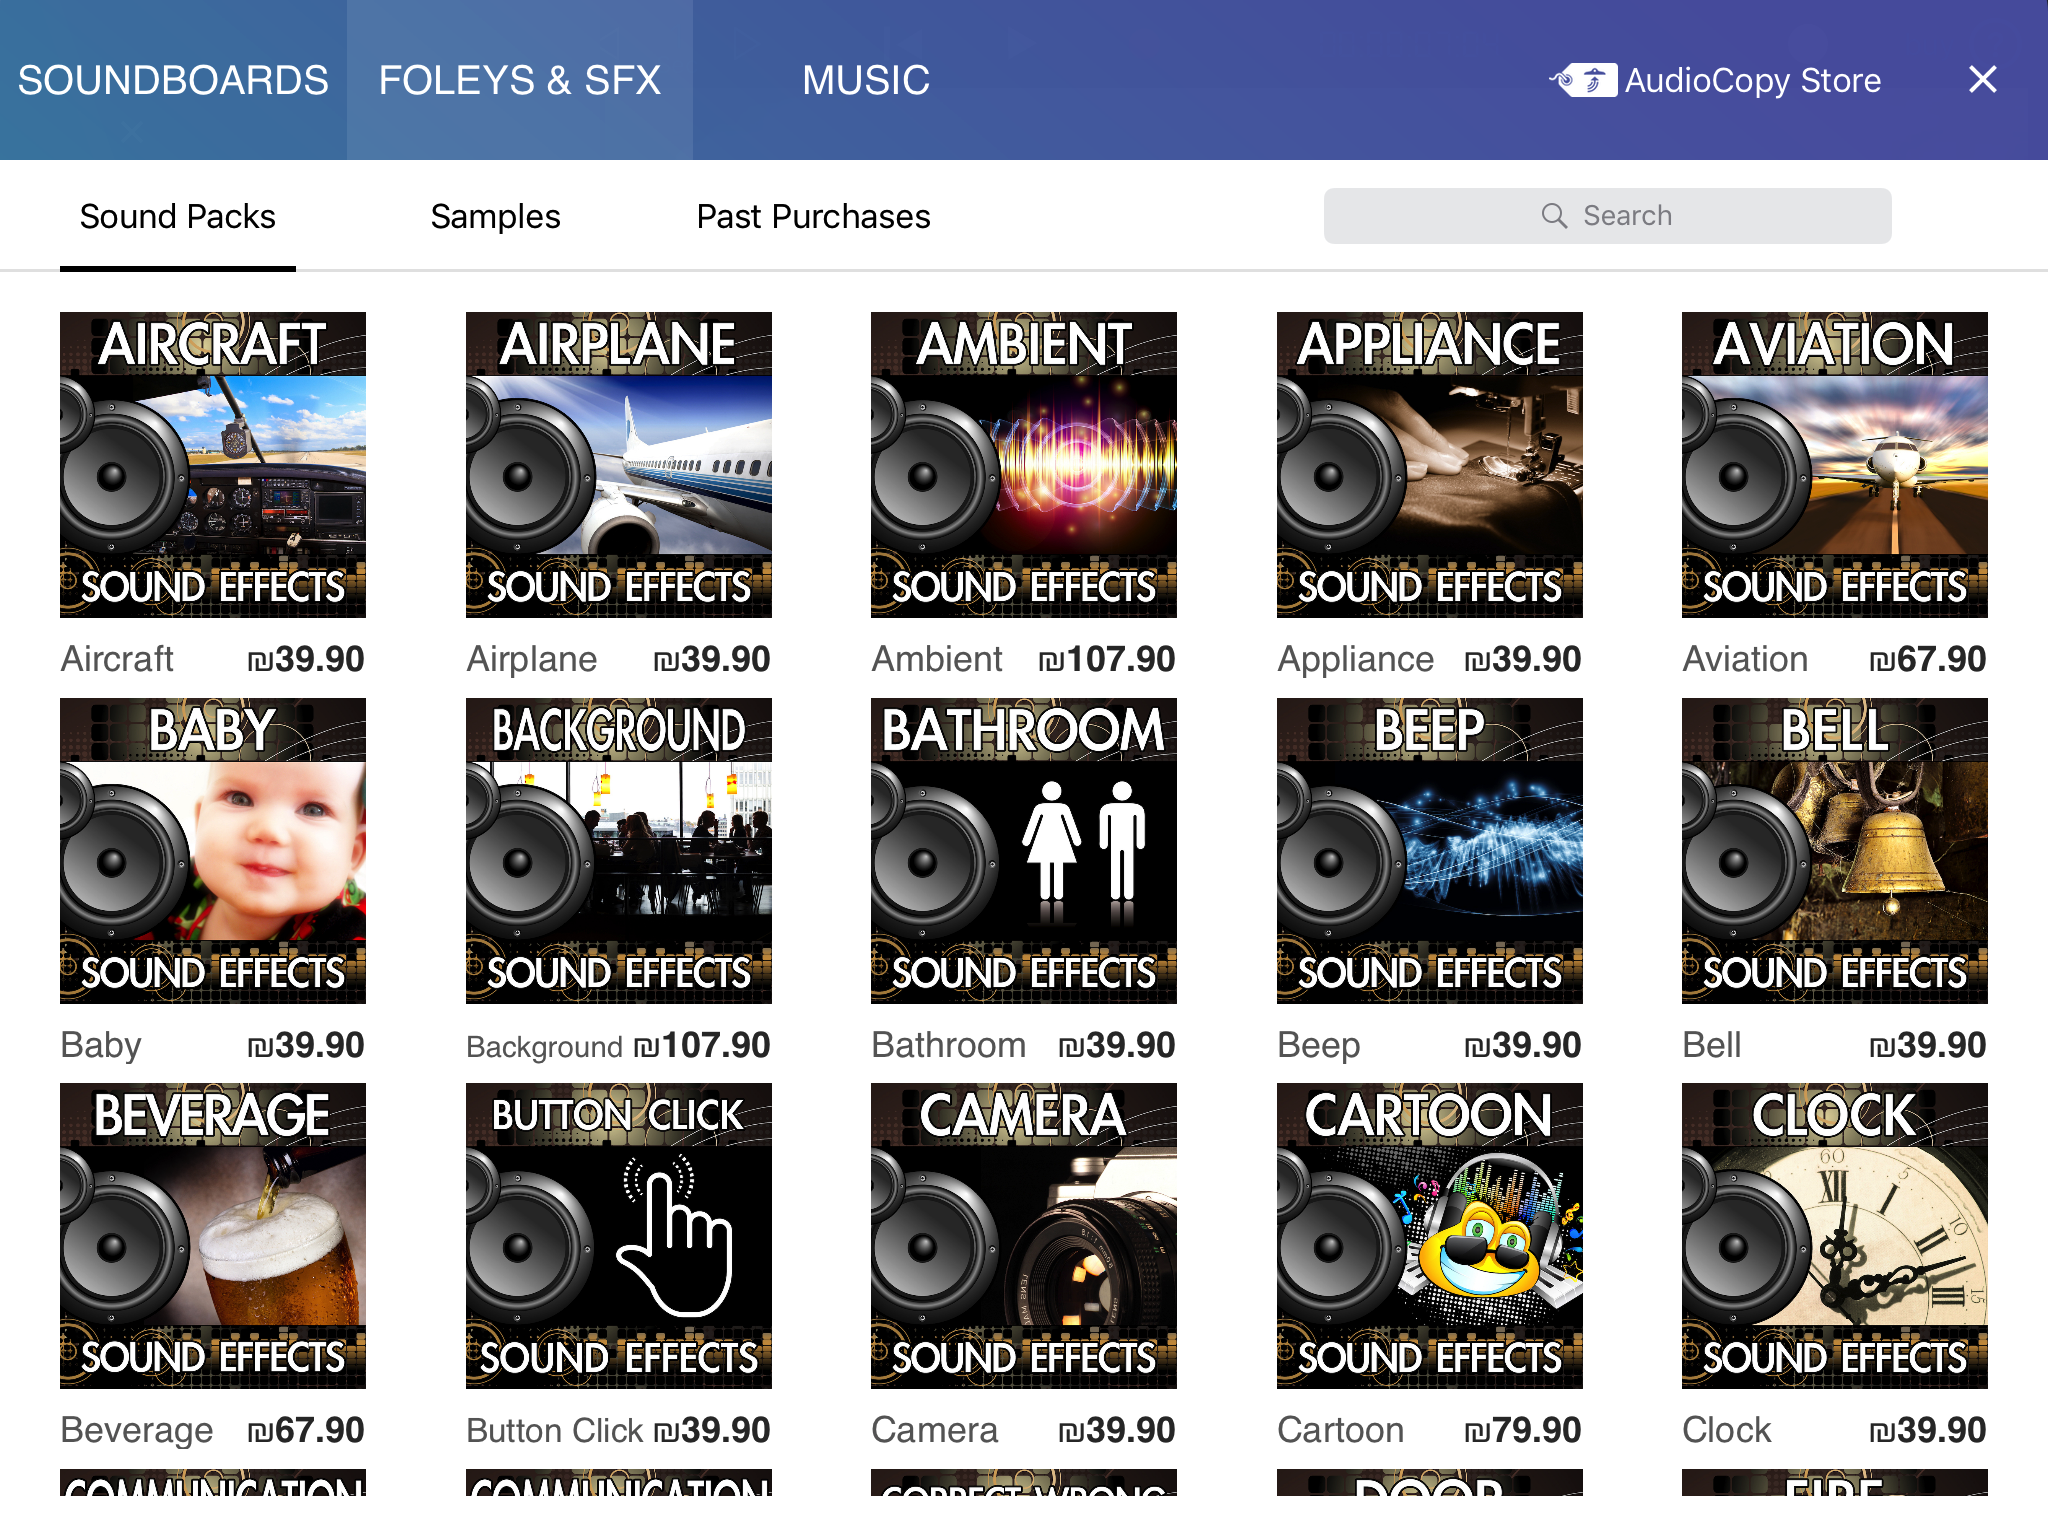This screenshot has height=1536, width=2048.
Task: Open the Appliance sound effects pack
Action: [1430, 465]
